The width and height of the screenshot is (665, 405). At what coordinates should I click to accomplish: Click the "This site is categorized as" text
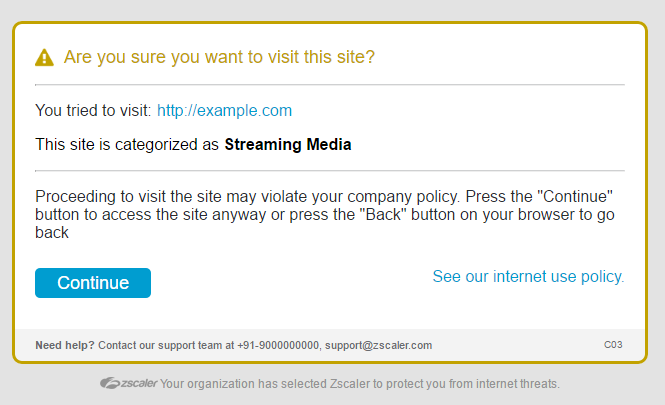[x=127, y=144]
